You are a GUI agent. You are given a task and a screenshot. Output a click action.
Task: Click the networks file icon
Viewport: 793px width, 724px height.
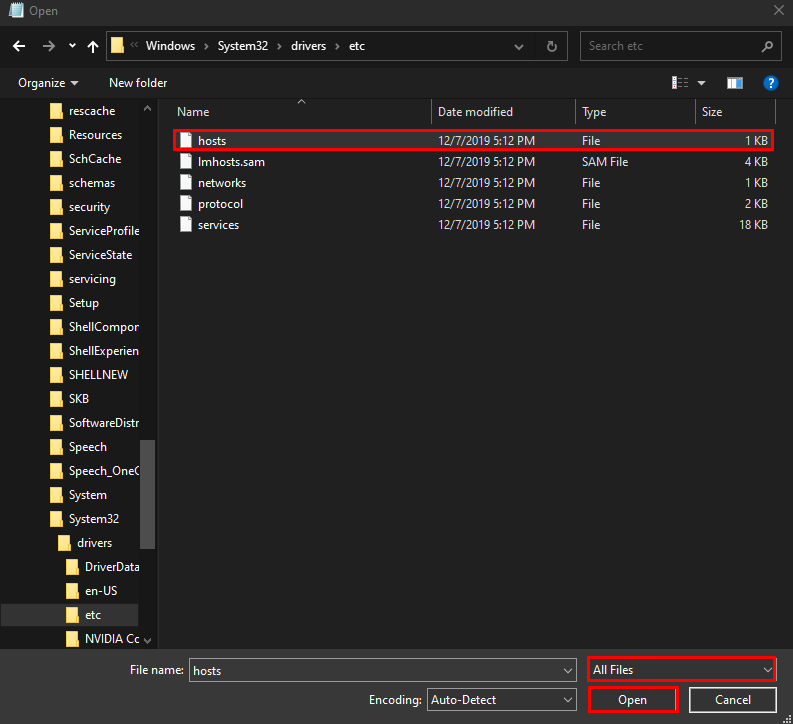pos(186,183)
